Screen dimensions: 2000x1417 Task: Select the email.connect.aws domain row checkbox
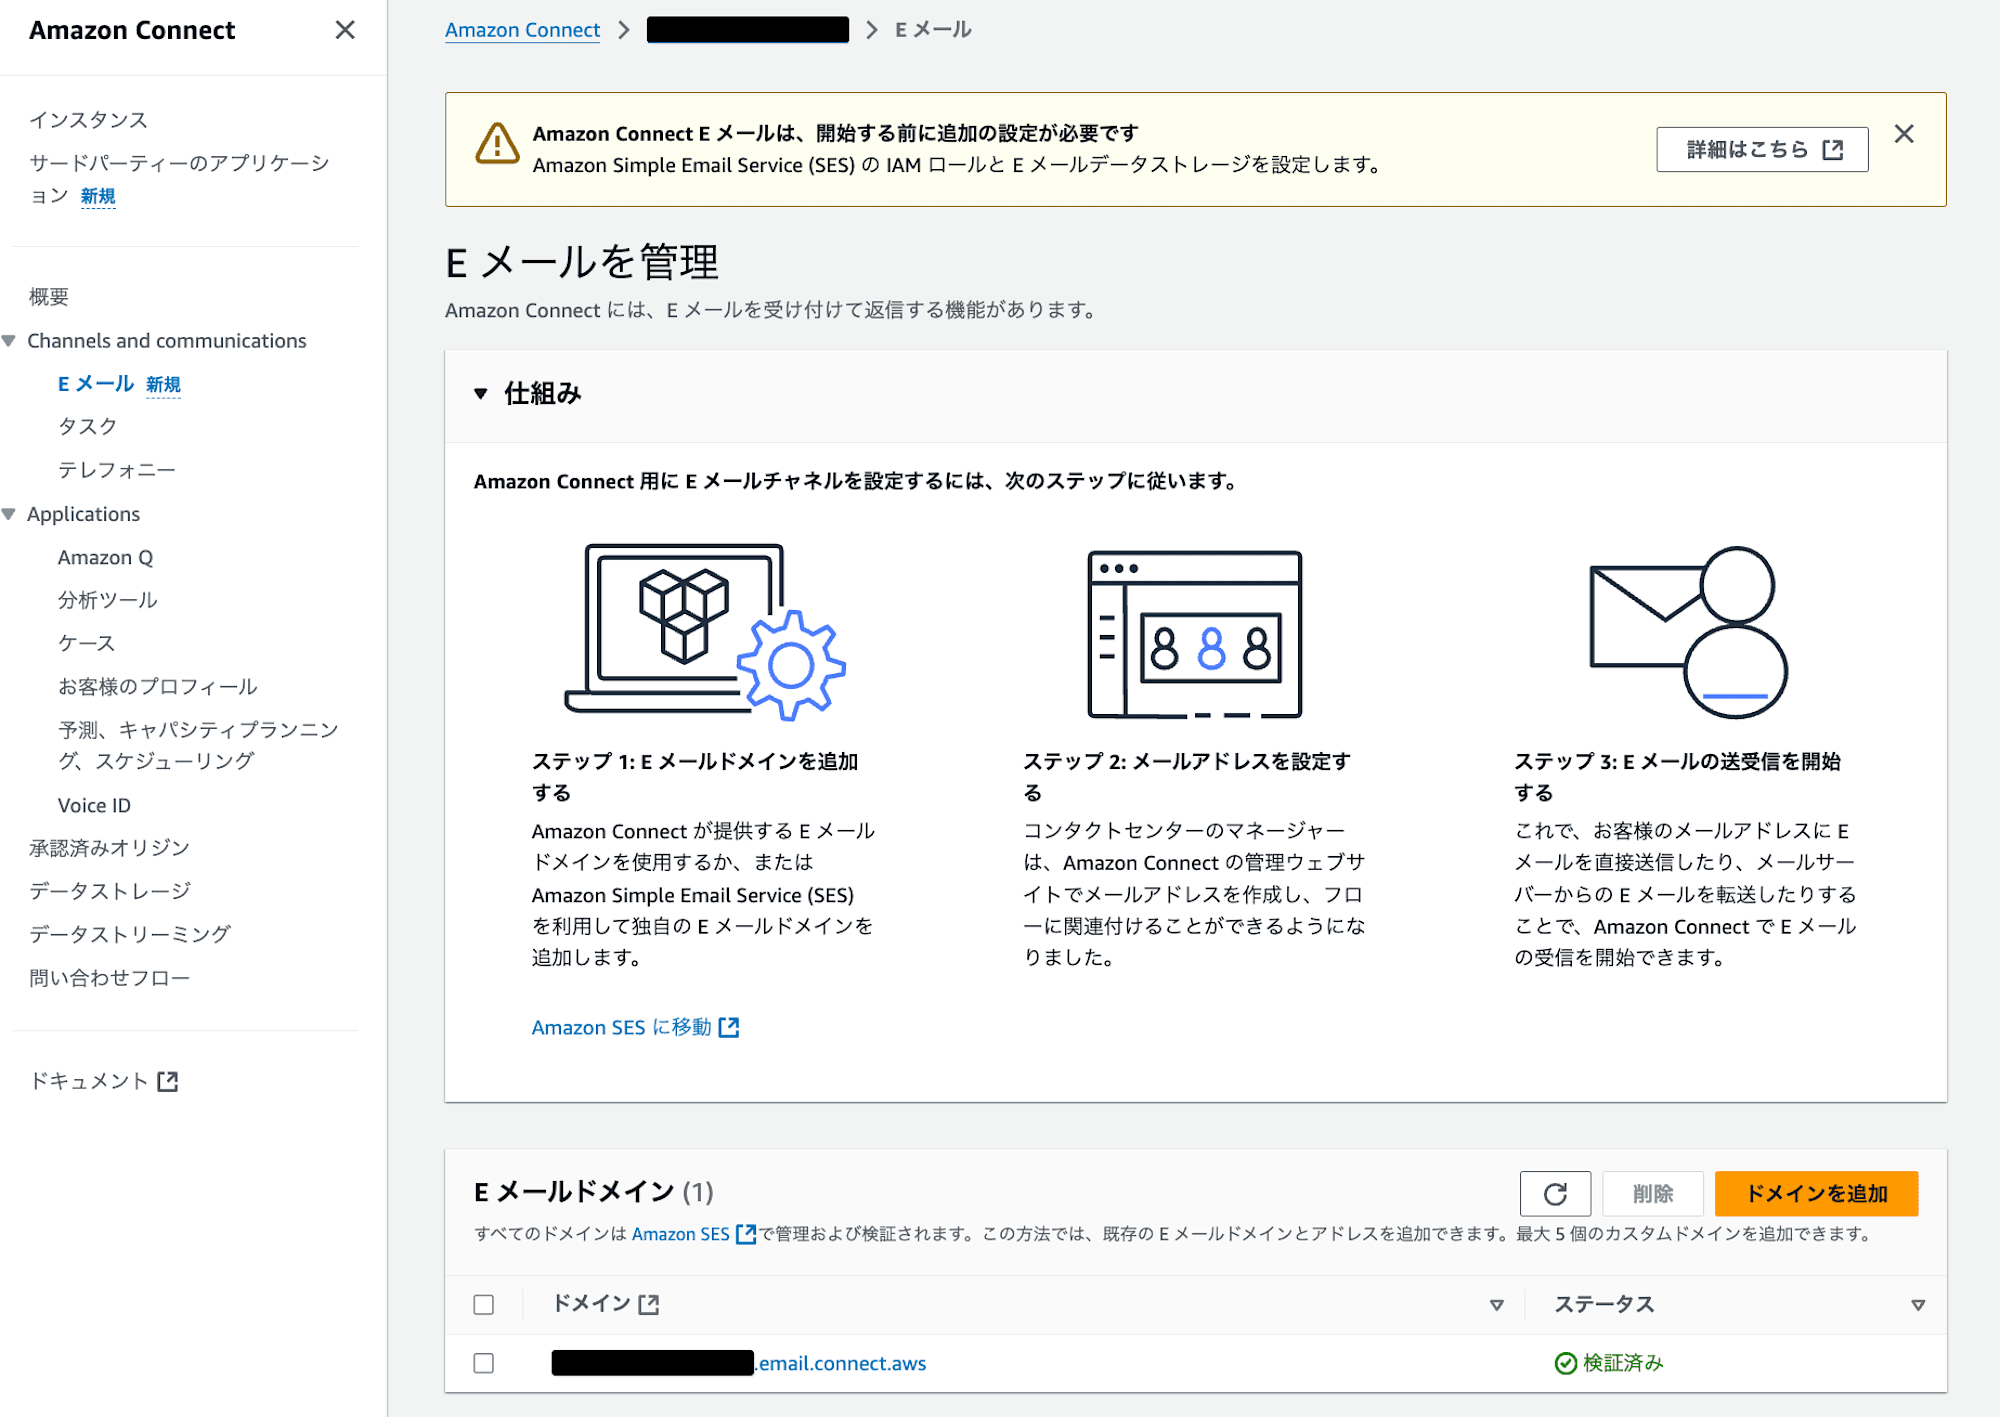click(x=484, y=1363)
